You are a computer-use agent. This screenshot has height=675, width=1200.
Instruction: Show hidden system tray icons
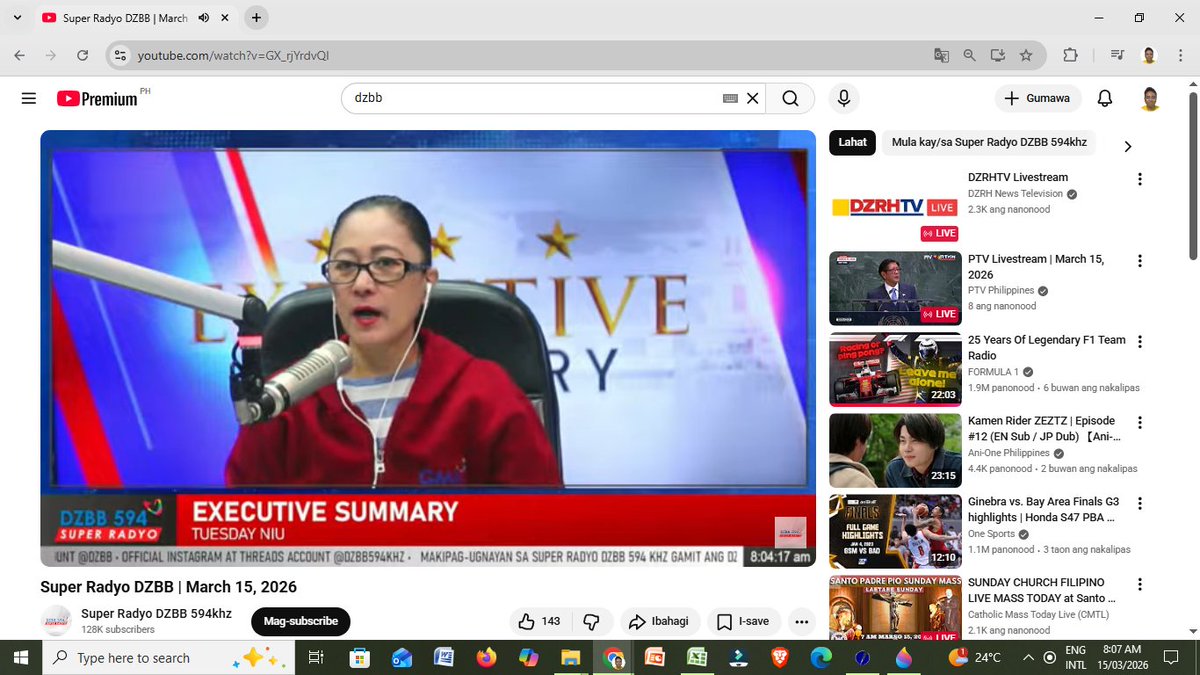(x=1028, y=657)
